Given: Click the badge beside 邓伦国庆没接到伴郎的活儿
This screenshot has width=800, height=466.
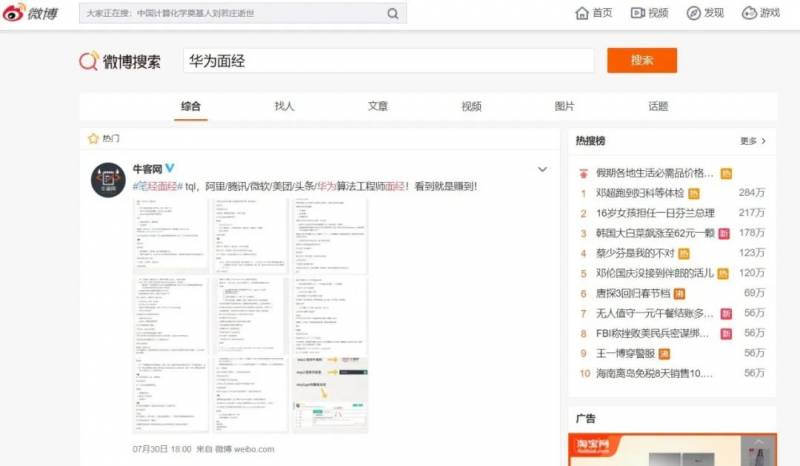Looking at the screenshot, I should [722, 274].
